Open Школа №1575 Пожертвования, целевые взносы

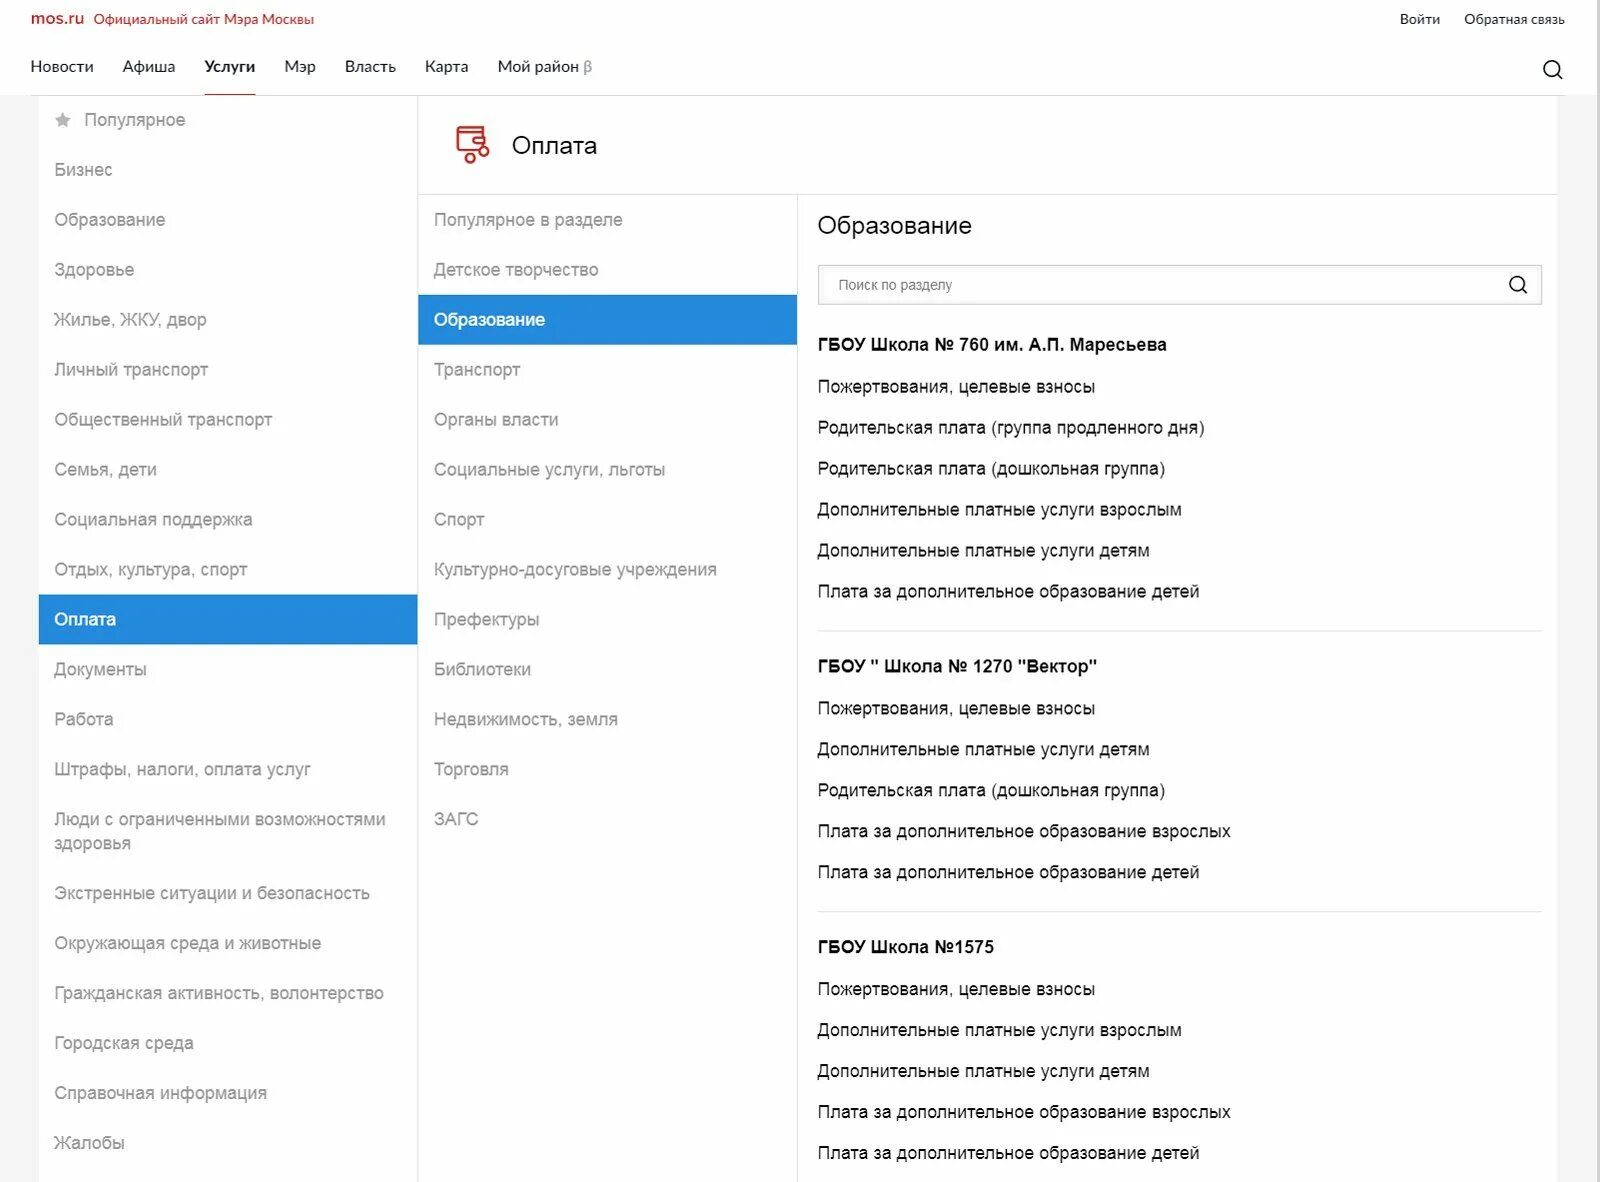(x=956, y=990)
